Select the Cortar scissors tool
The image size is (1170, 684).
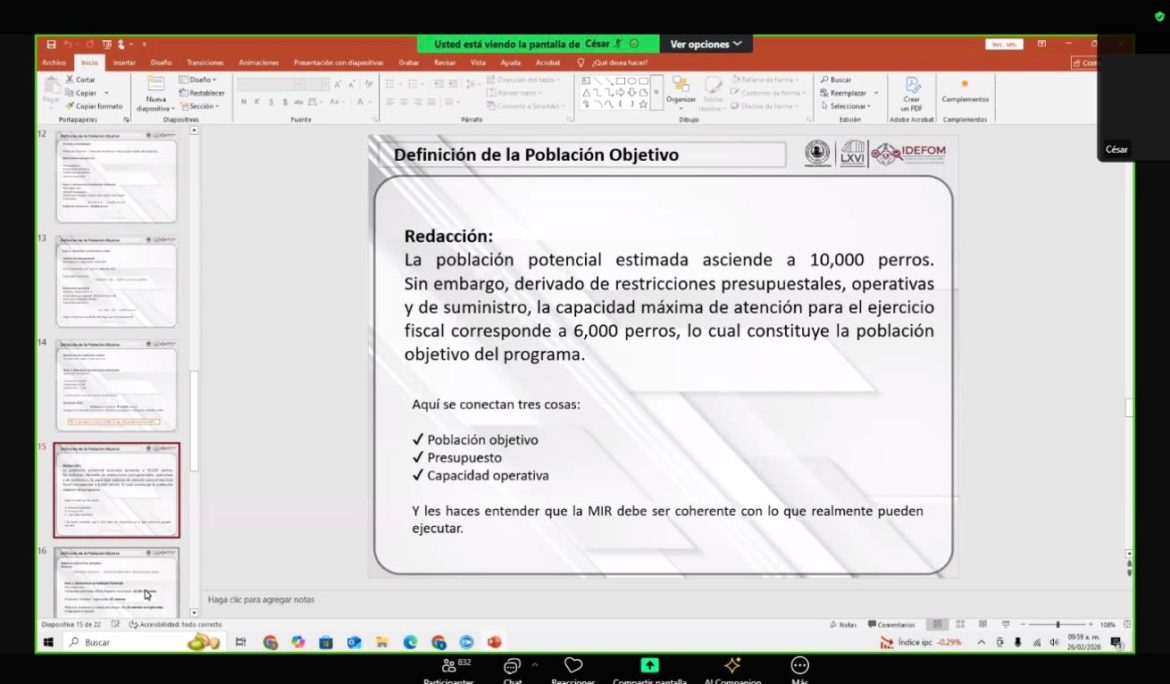[x=80, y=79]
